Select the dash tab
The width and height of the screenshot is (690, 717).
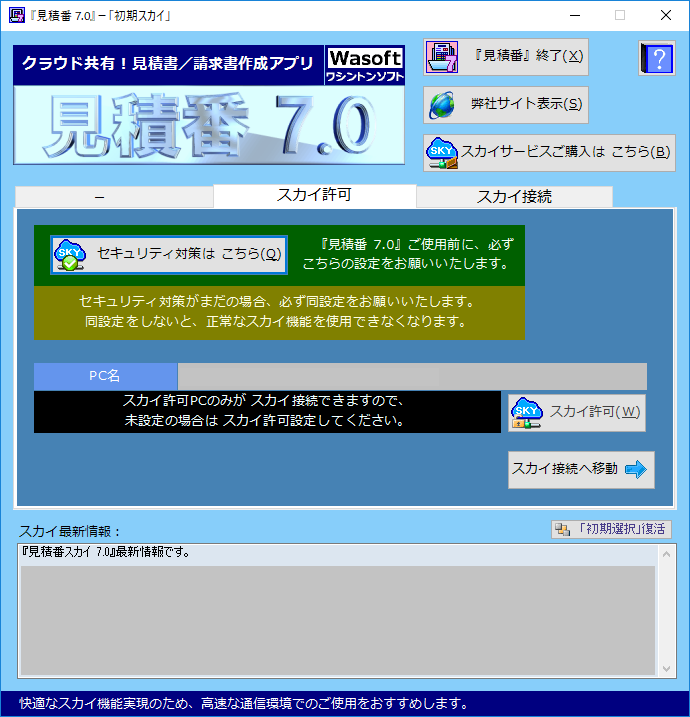(114, 197)
